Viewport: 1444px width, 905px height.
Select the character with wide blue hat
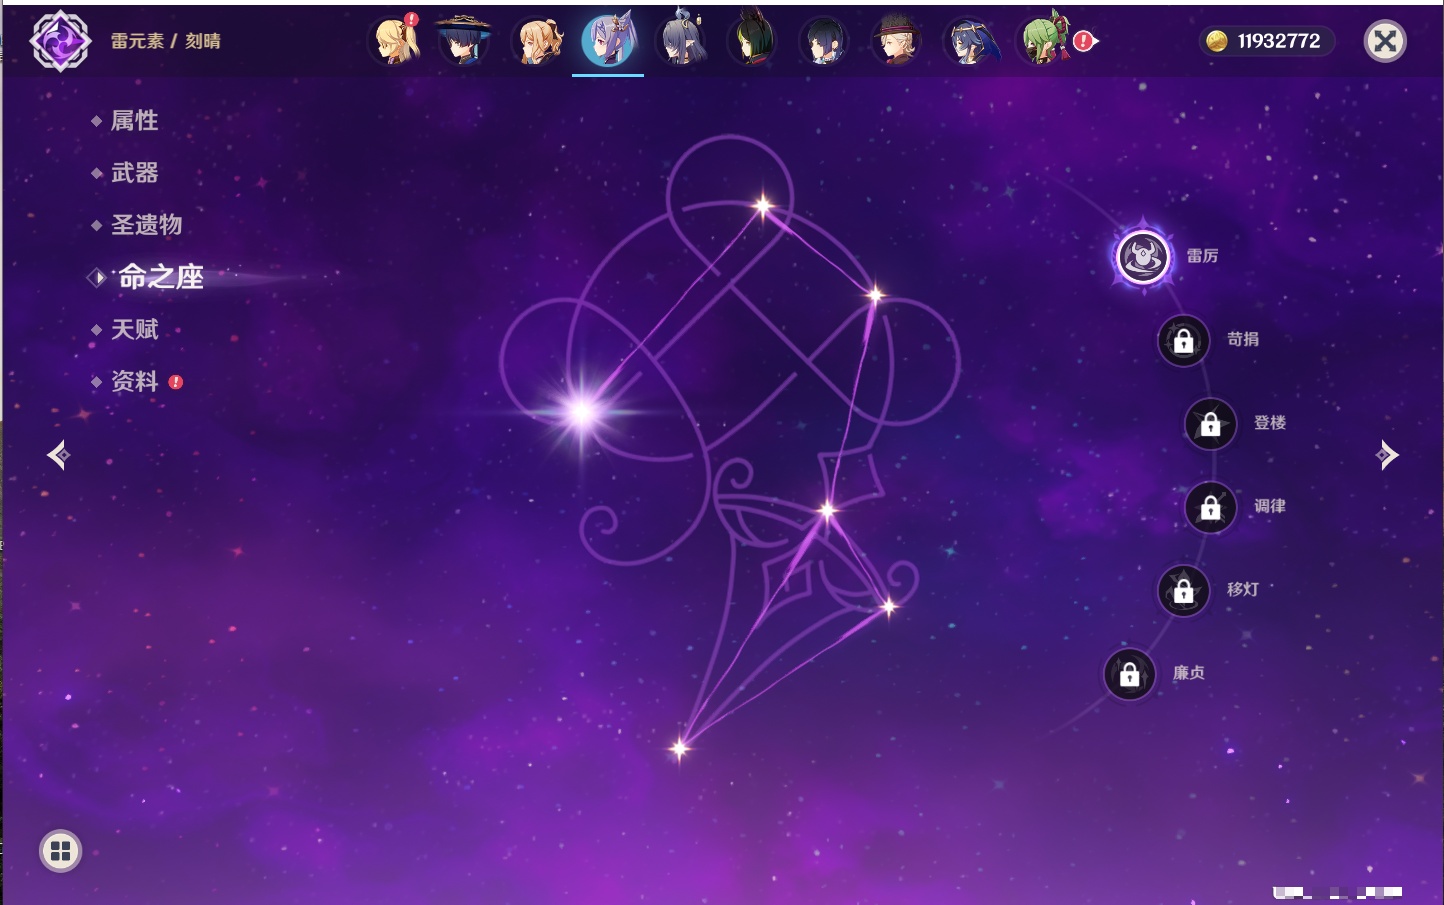(x=464, y=41)
